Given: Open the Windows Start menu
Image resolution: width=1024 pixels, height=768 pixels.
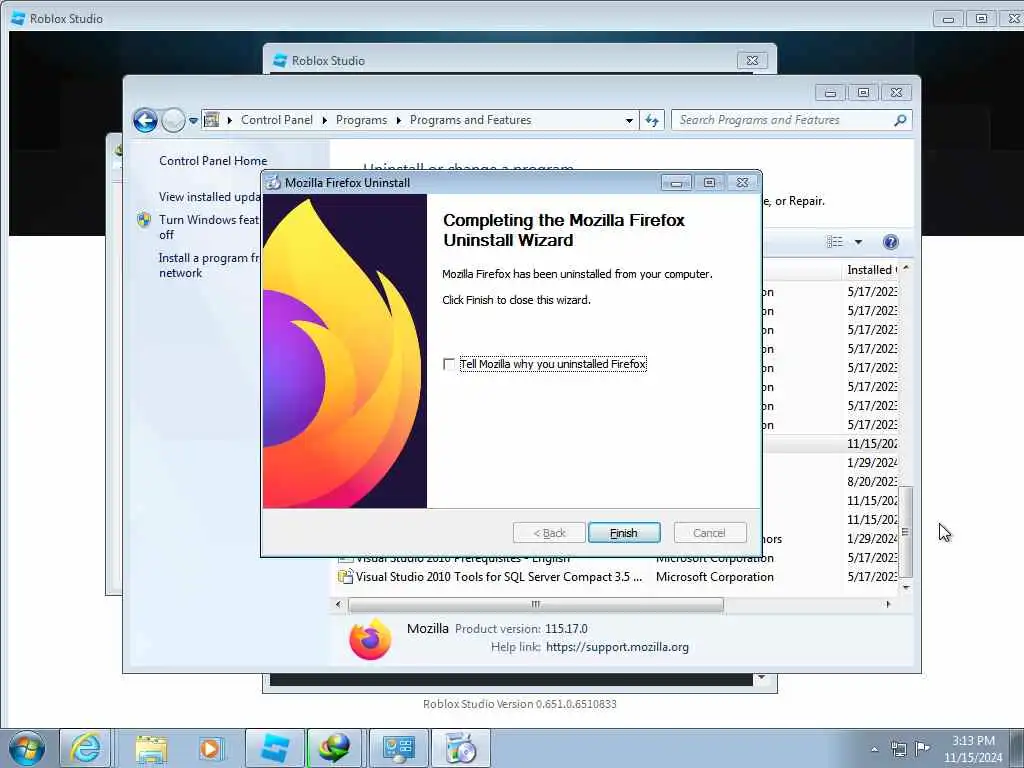Looking at the screenshot, I should coord(26,748).
